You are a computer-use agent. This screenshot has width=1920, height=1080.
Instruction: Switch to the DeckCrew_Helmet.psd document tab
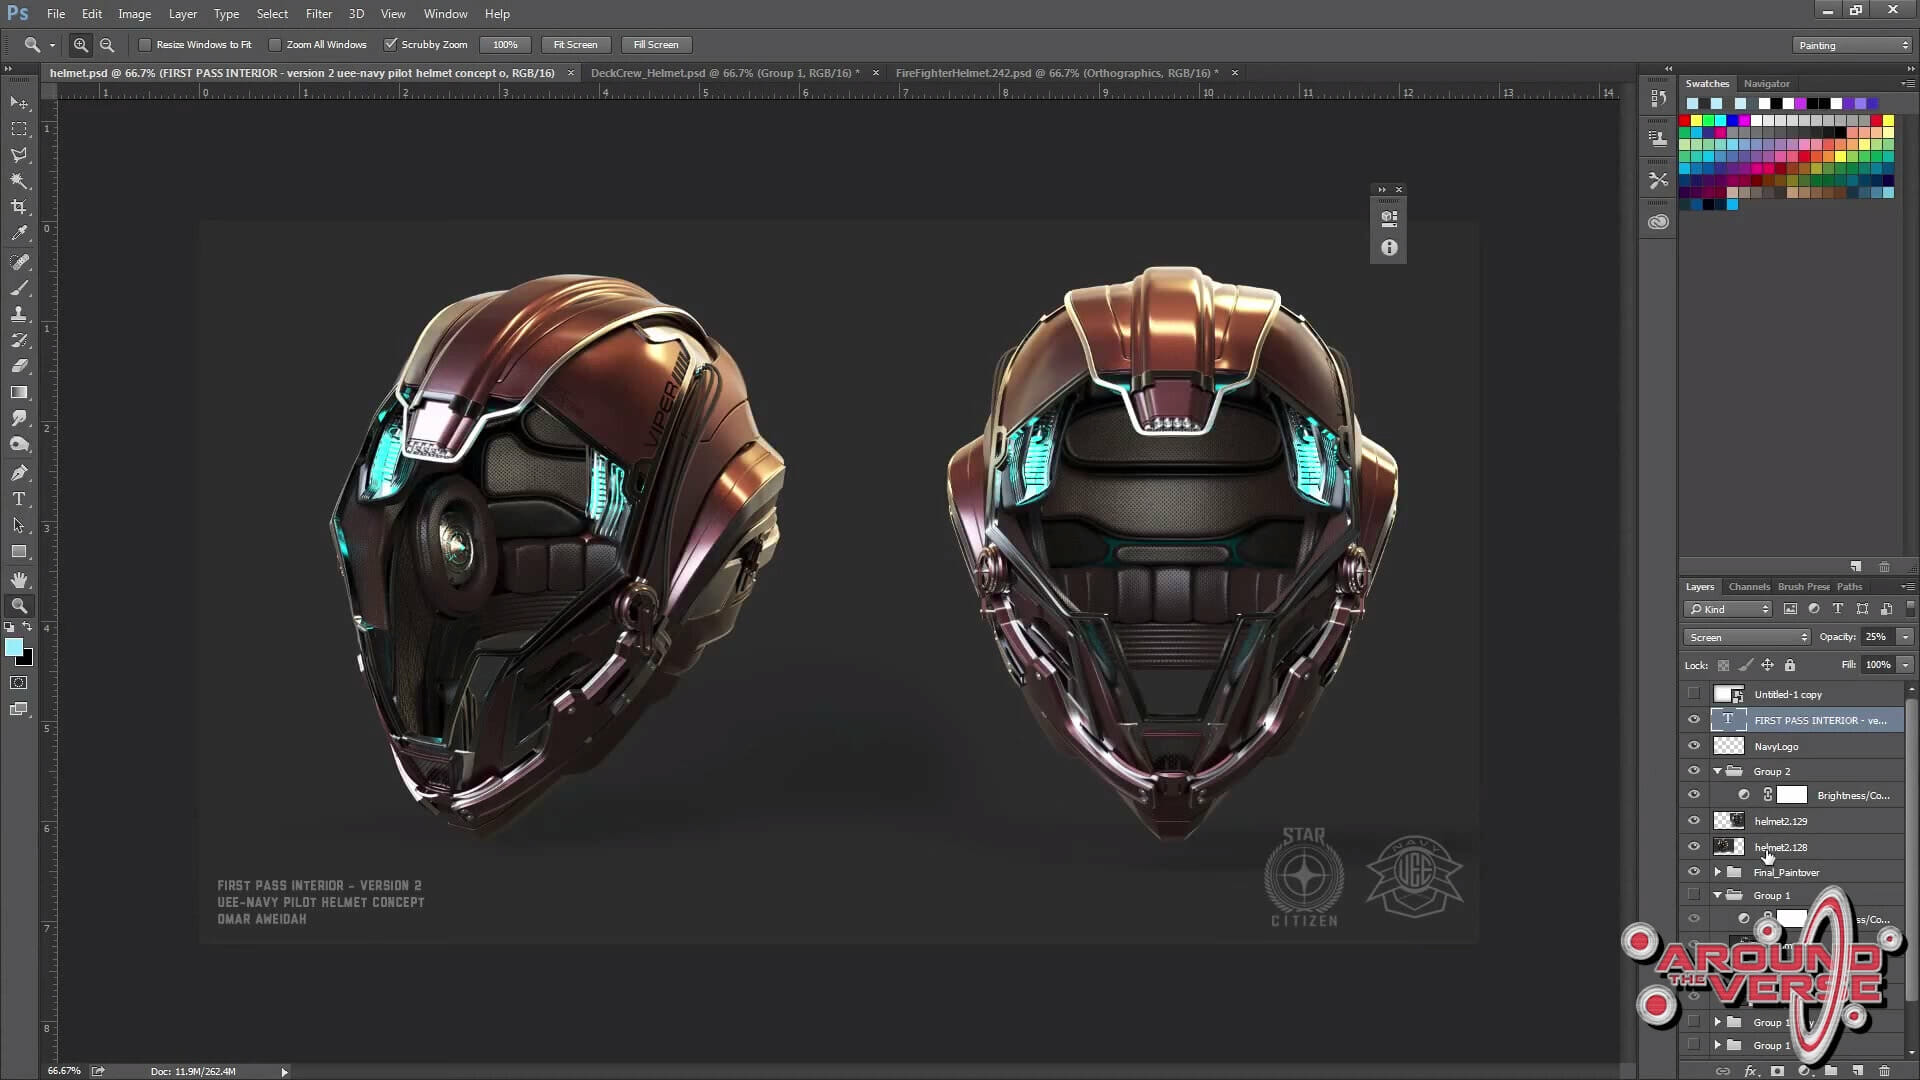[x=720, y=73]
